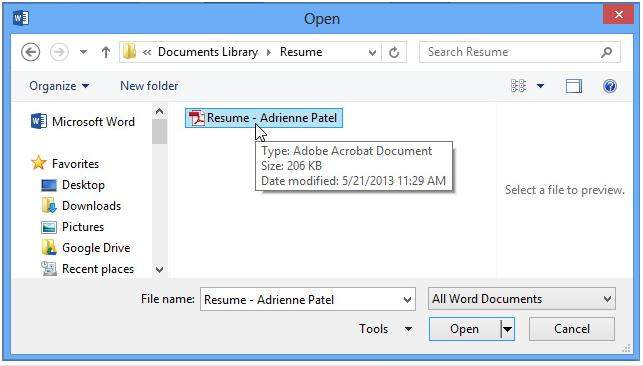The height and width of the screenshot is (366, 643).
Task: Open Google Drive from Favorites
Action: [x=96, y=248]
